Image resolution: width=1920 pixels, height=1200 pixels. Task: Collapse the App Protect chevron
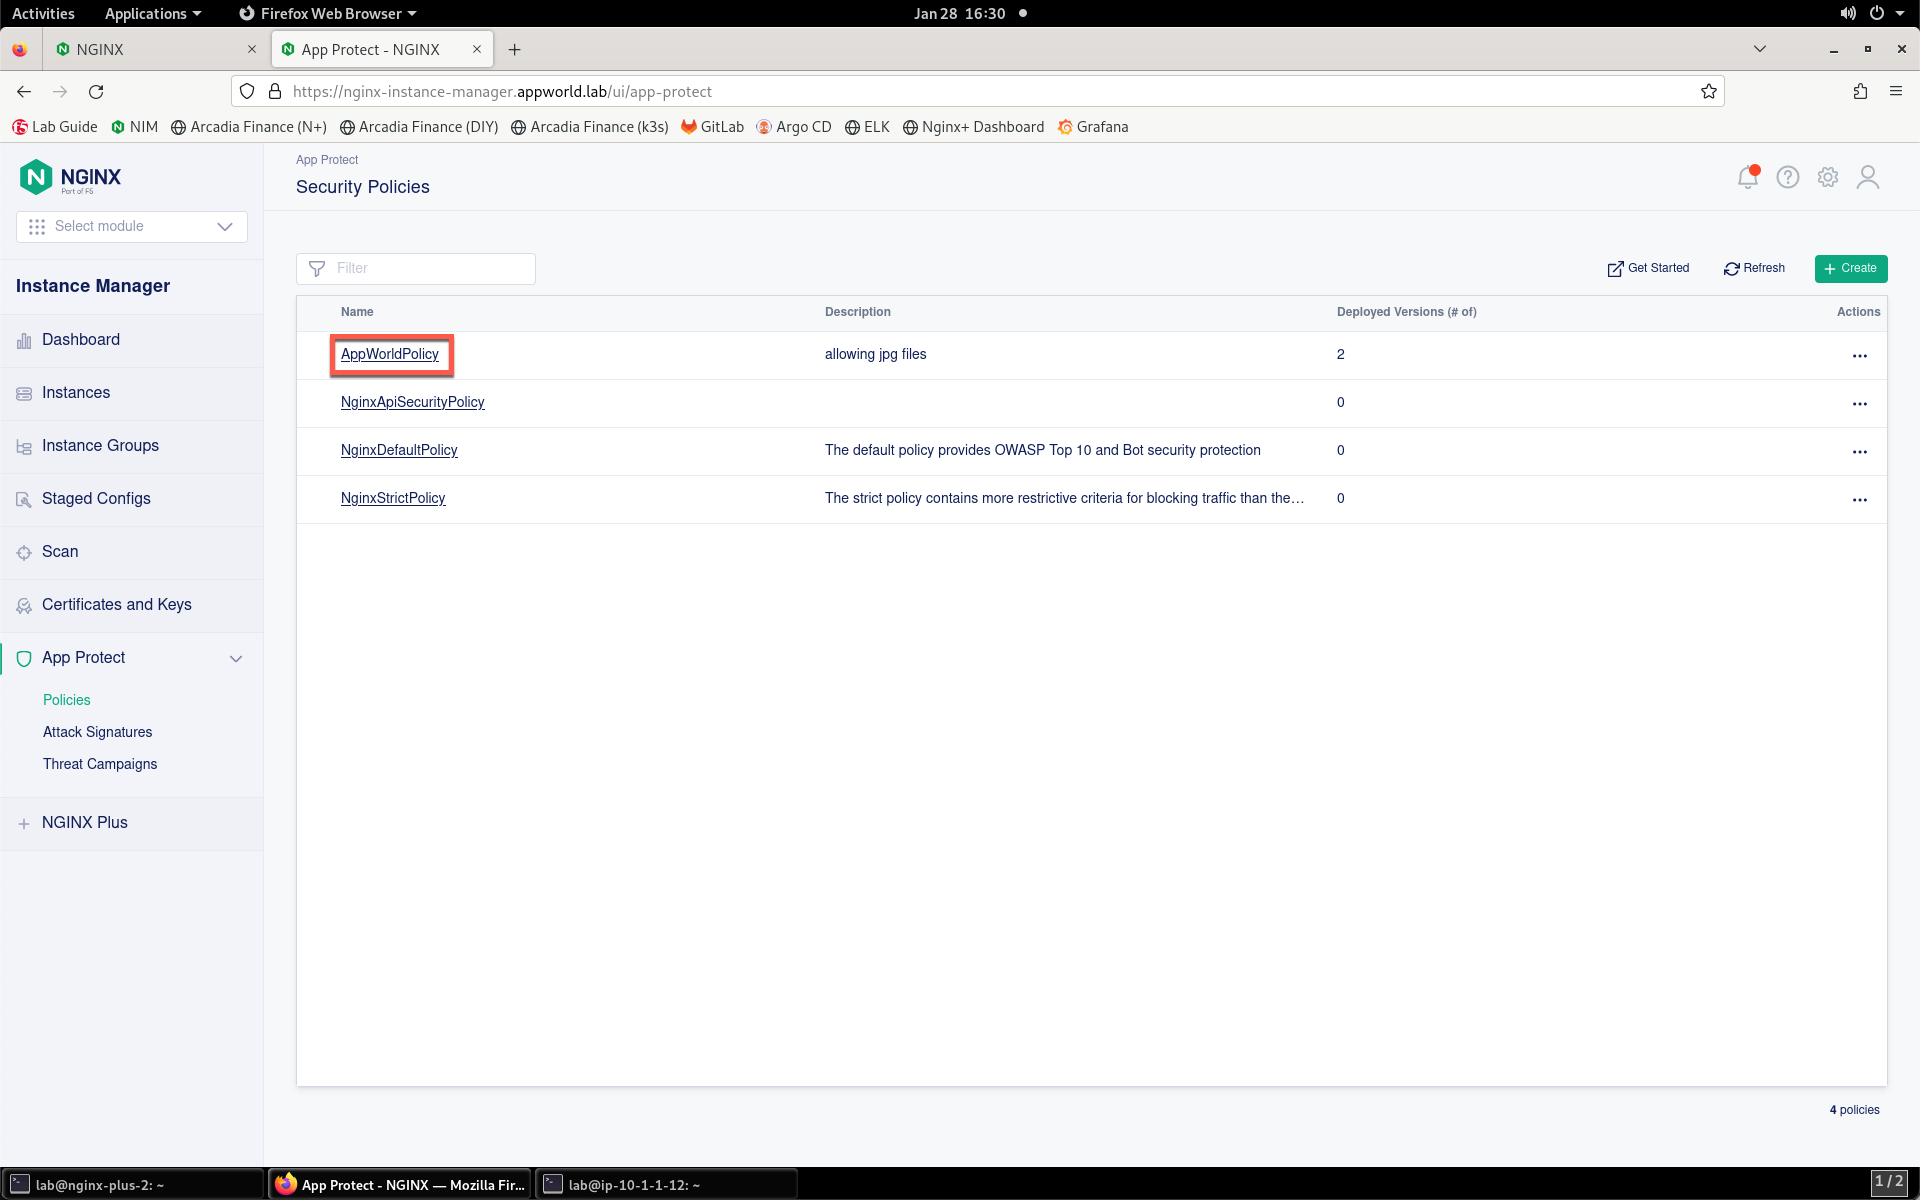(236, 658)
